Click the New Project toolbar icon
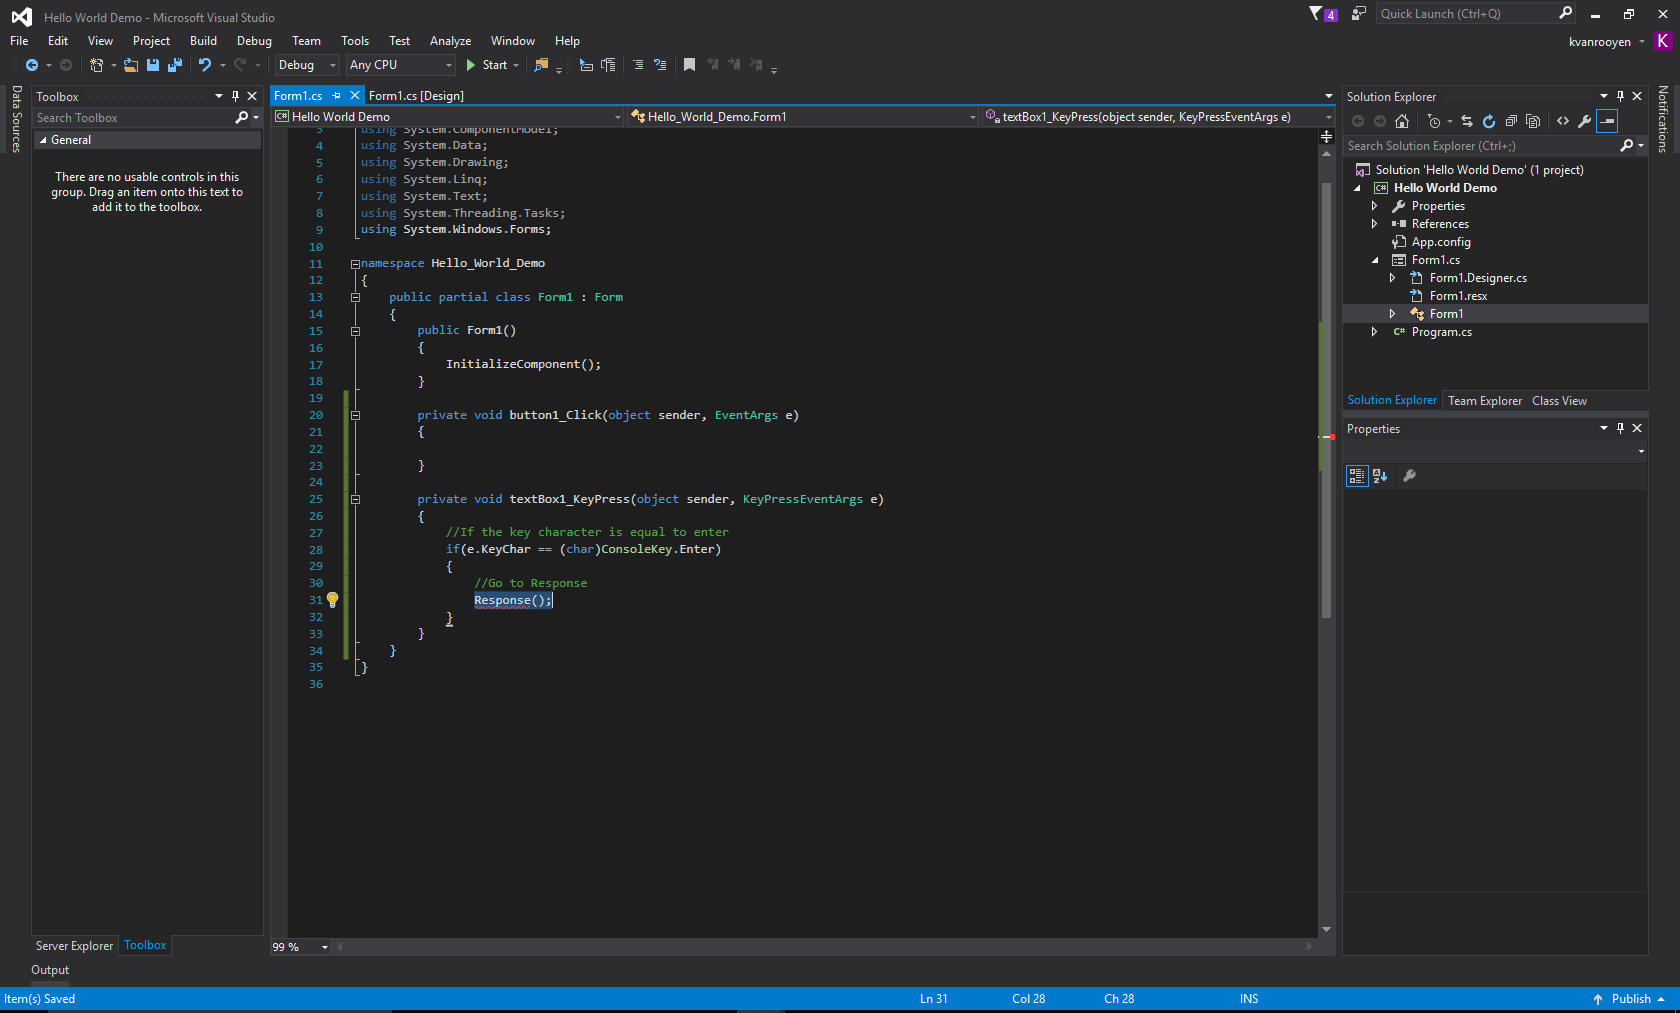The image size is (1680, 1013). point(96,65)
